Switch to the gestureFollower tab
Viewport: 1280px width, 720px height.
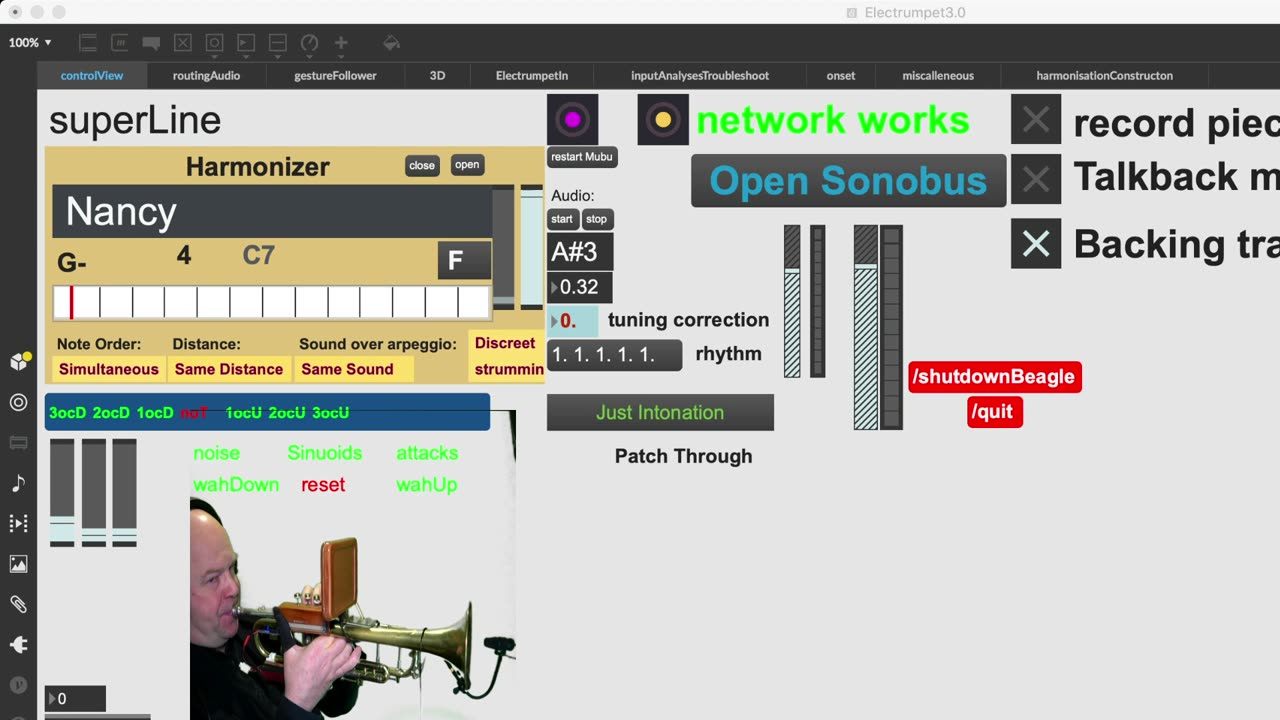(335, 75)
